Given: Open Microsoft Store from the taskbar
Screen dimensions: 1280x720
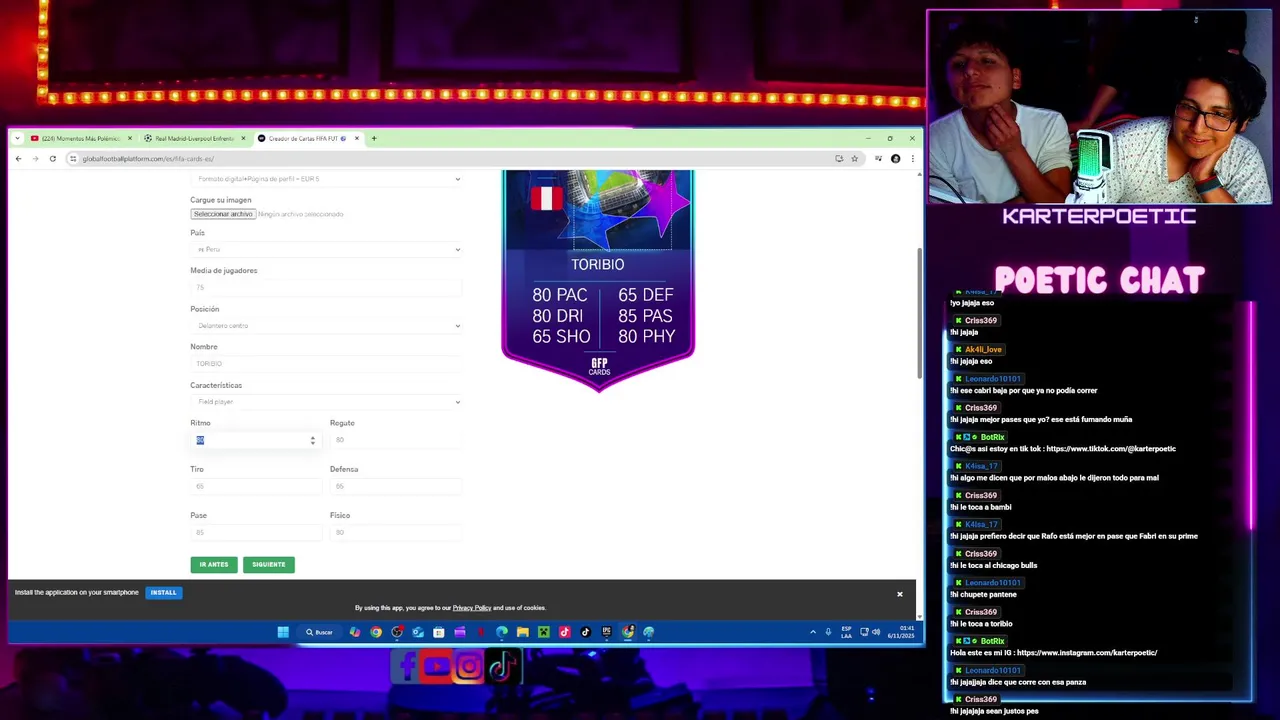Looking at the screenshot, I should [x=439, y=632].
